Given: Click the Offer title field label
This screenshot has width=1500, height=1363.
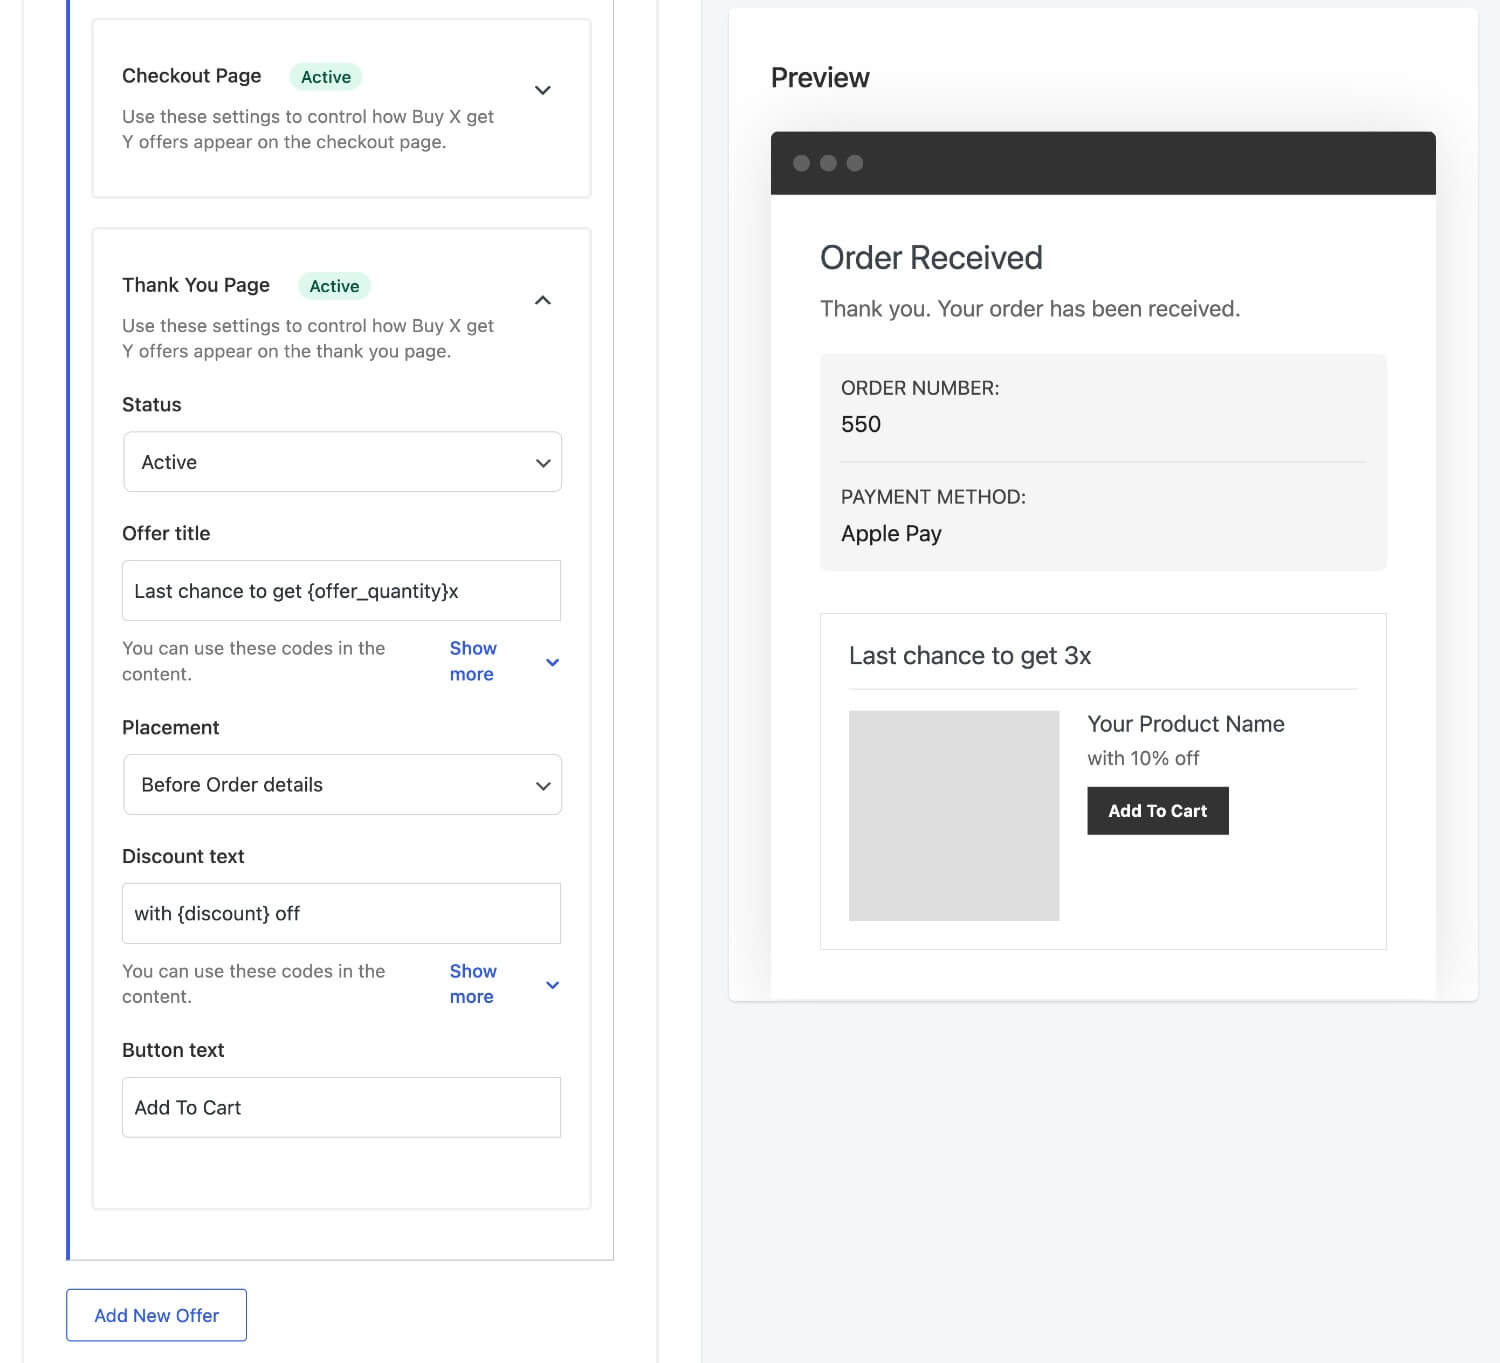Looking at the screenshot, I should coord(166,534).
